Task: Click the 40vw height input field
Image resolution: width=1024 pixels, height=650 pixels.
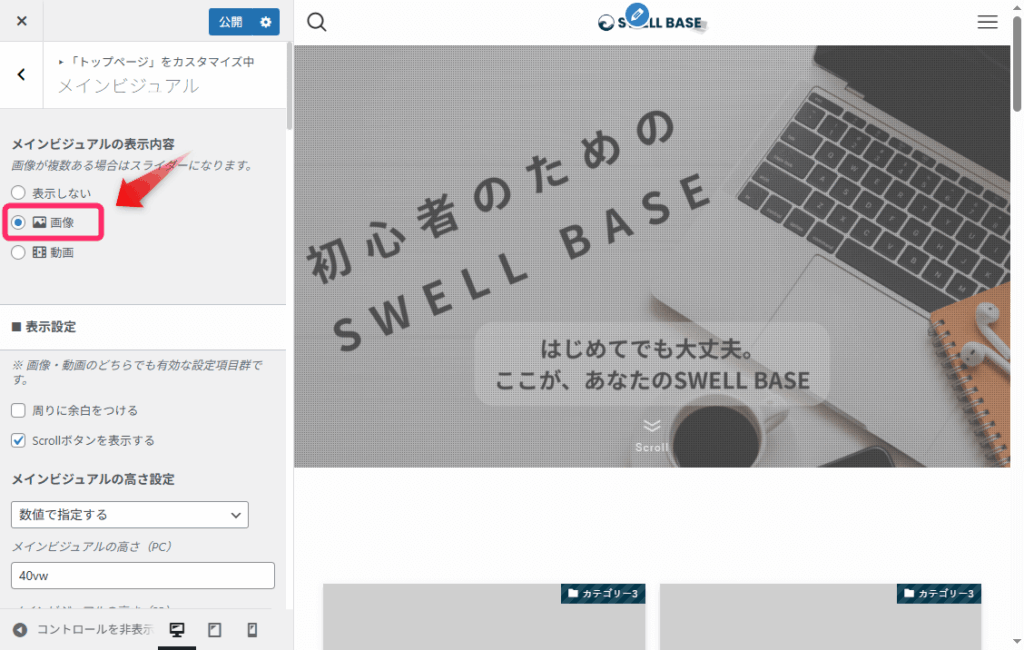Action: pos(143,576)
